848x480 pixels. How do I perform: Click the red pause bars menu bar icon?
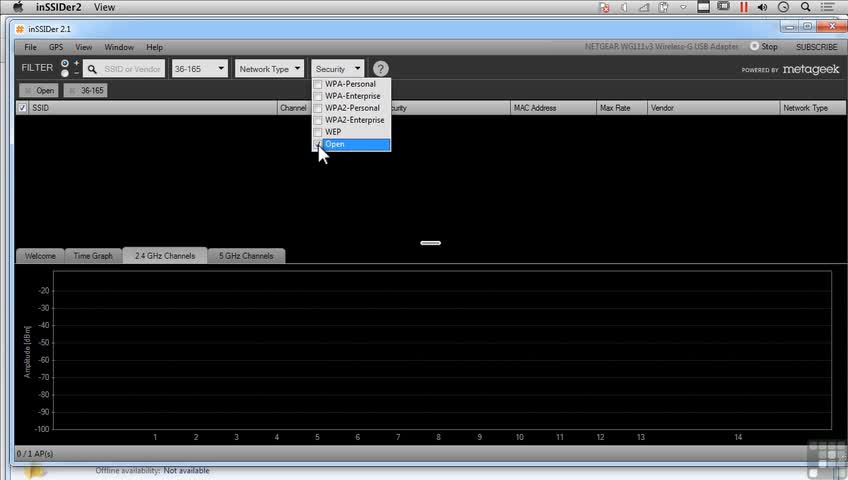tap(744, 7)
